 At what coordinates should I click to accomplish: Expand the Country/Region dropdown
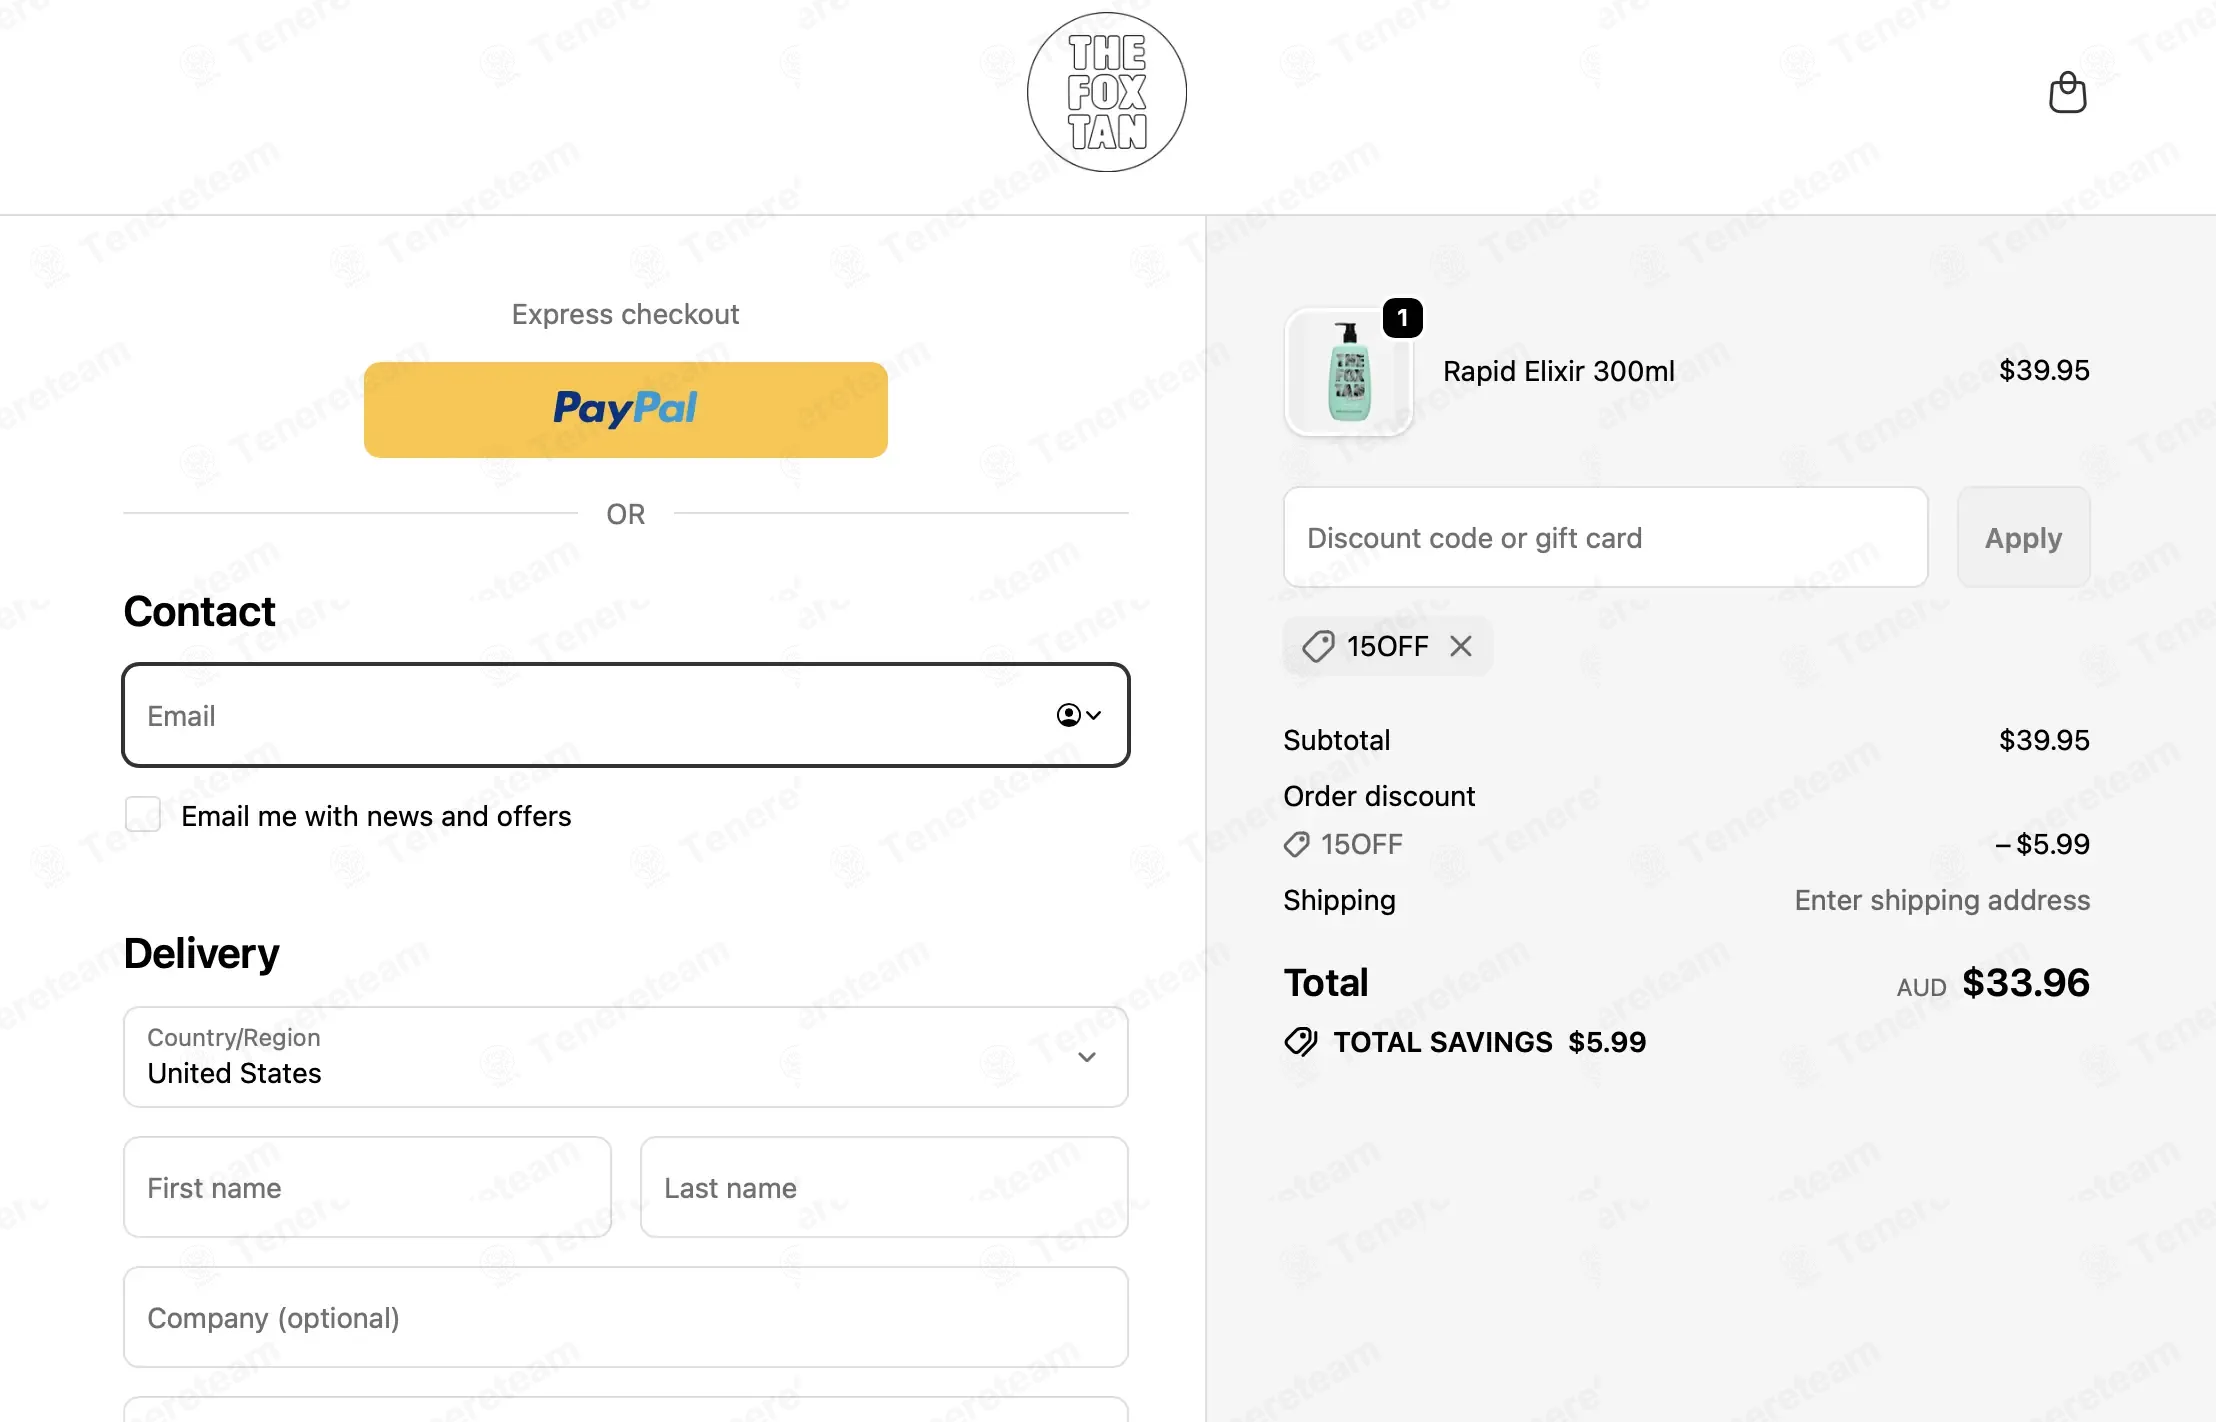coord(626,1057)
